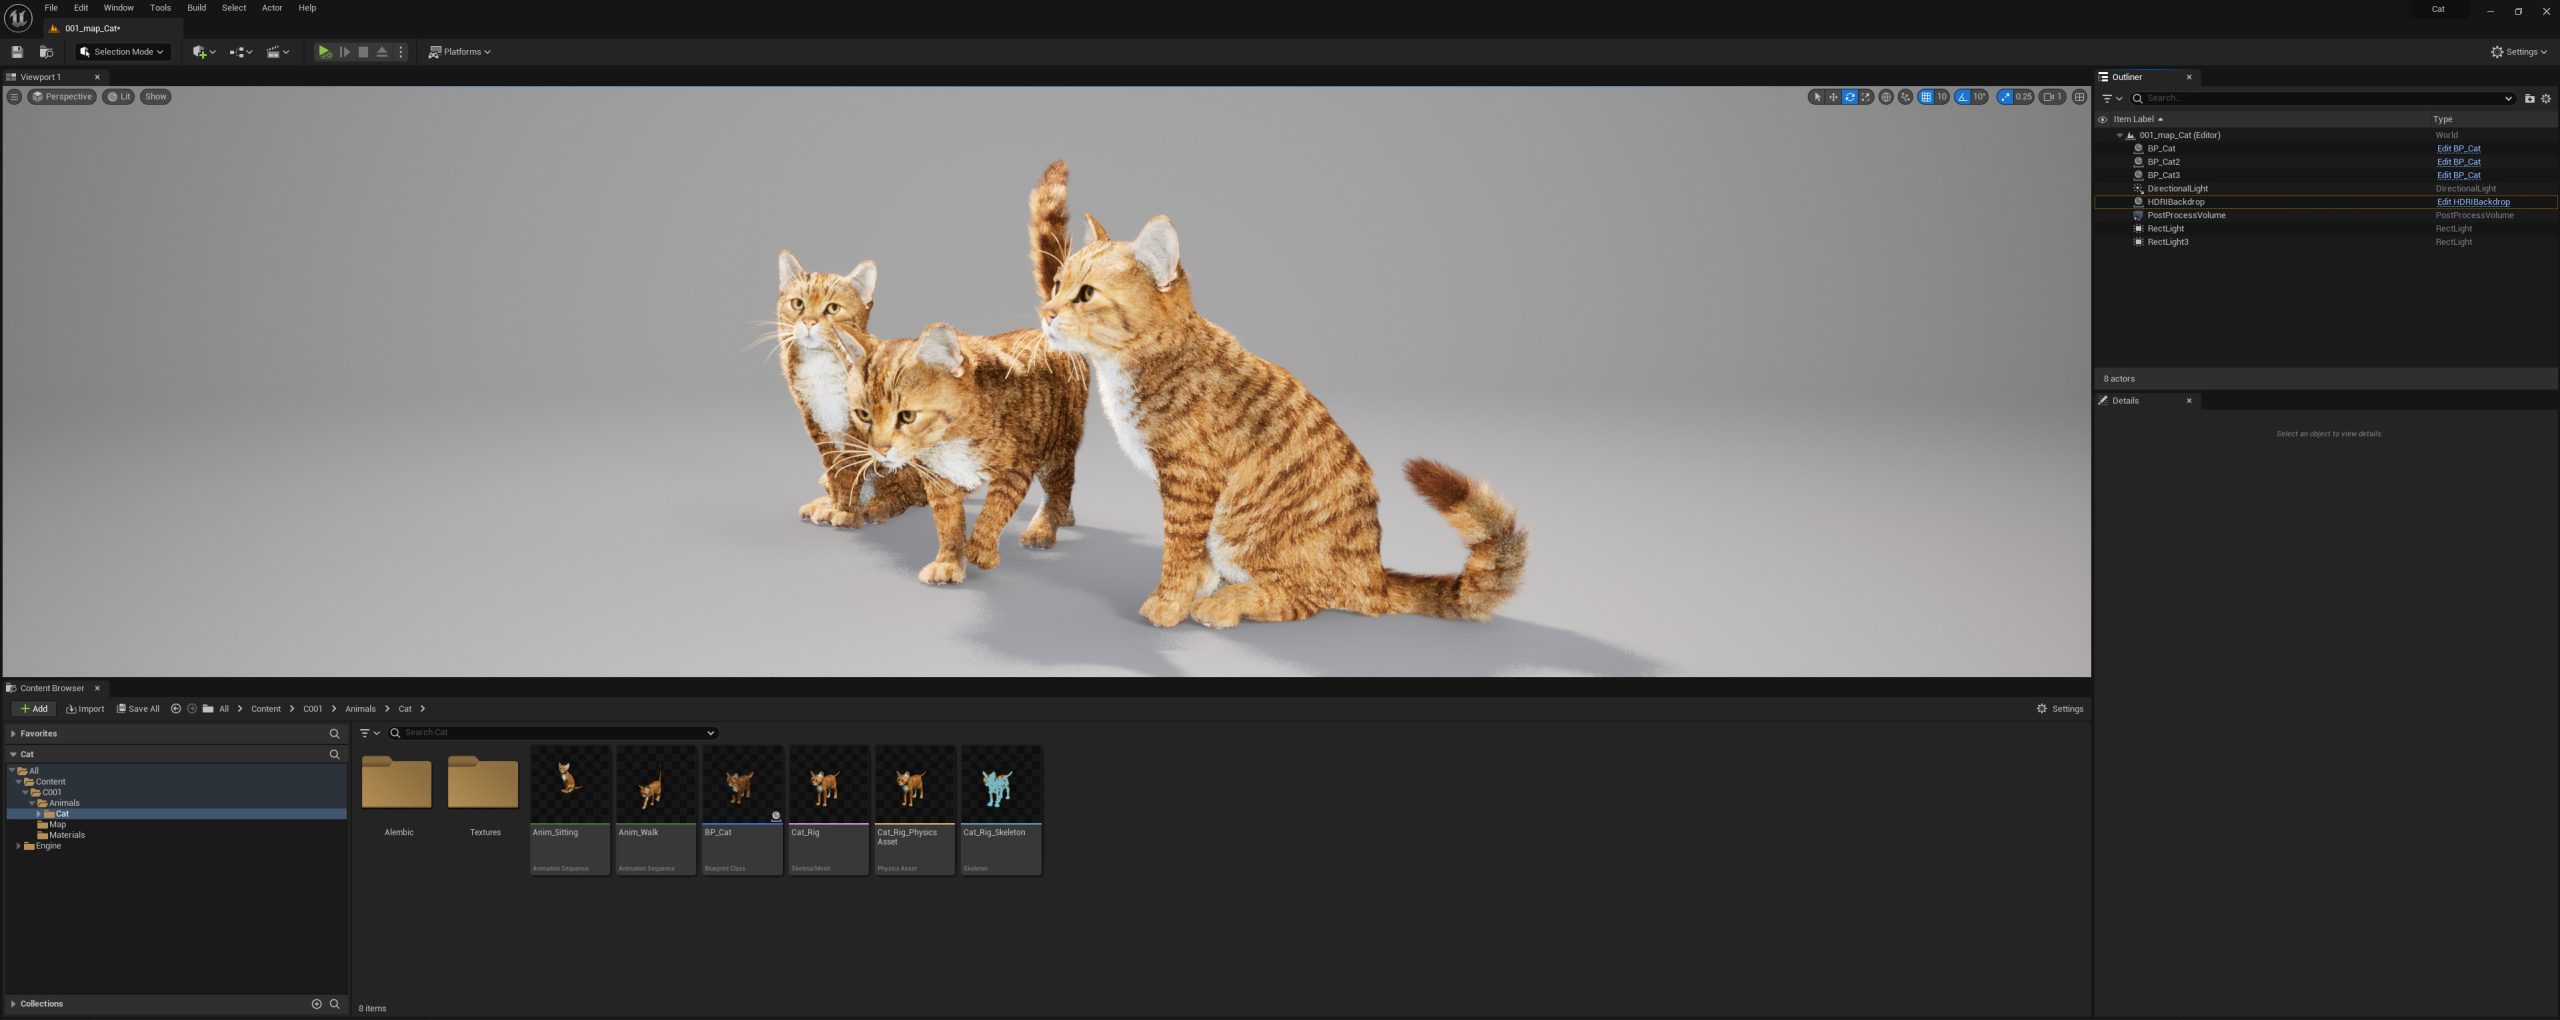Open the Perspective view mode button
2560x1020 pixels.
[x=62, y=97]
